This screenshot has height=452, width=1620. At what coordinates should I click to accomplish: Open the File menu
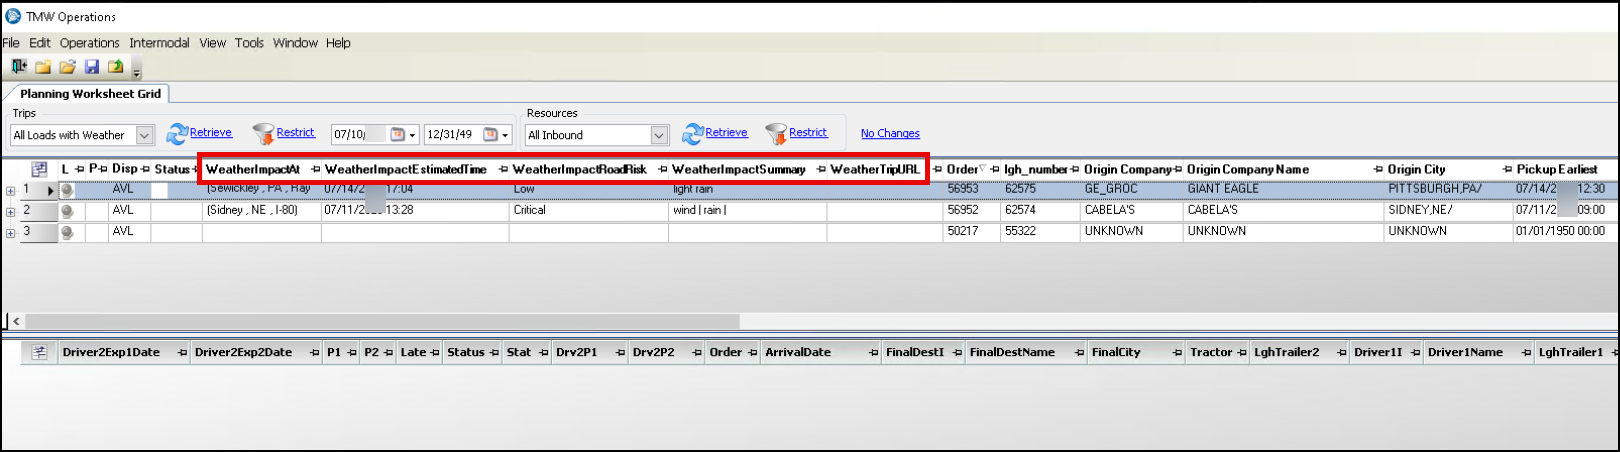pos(11,43)
